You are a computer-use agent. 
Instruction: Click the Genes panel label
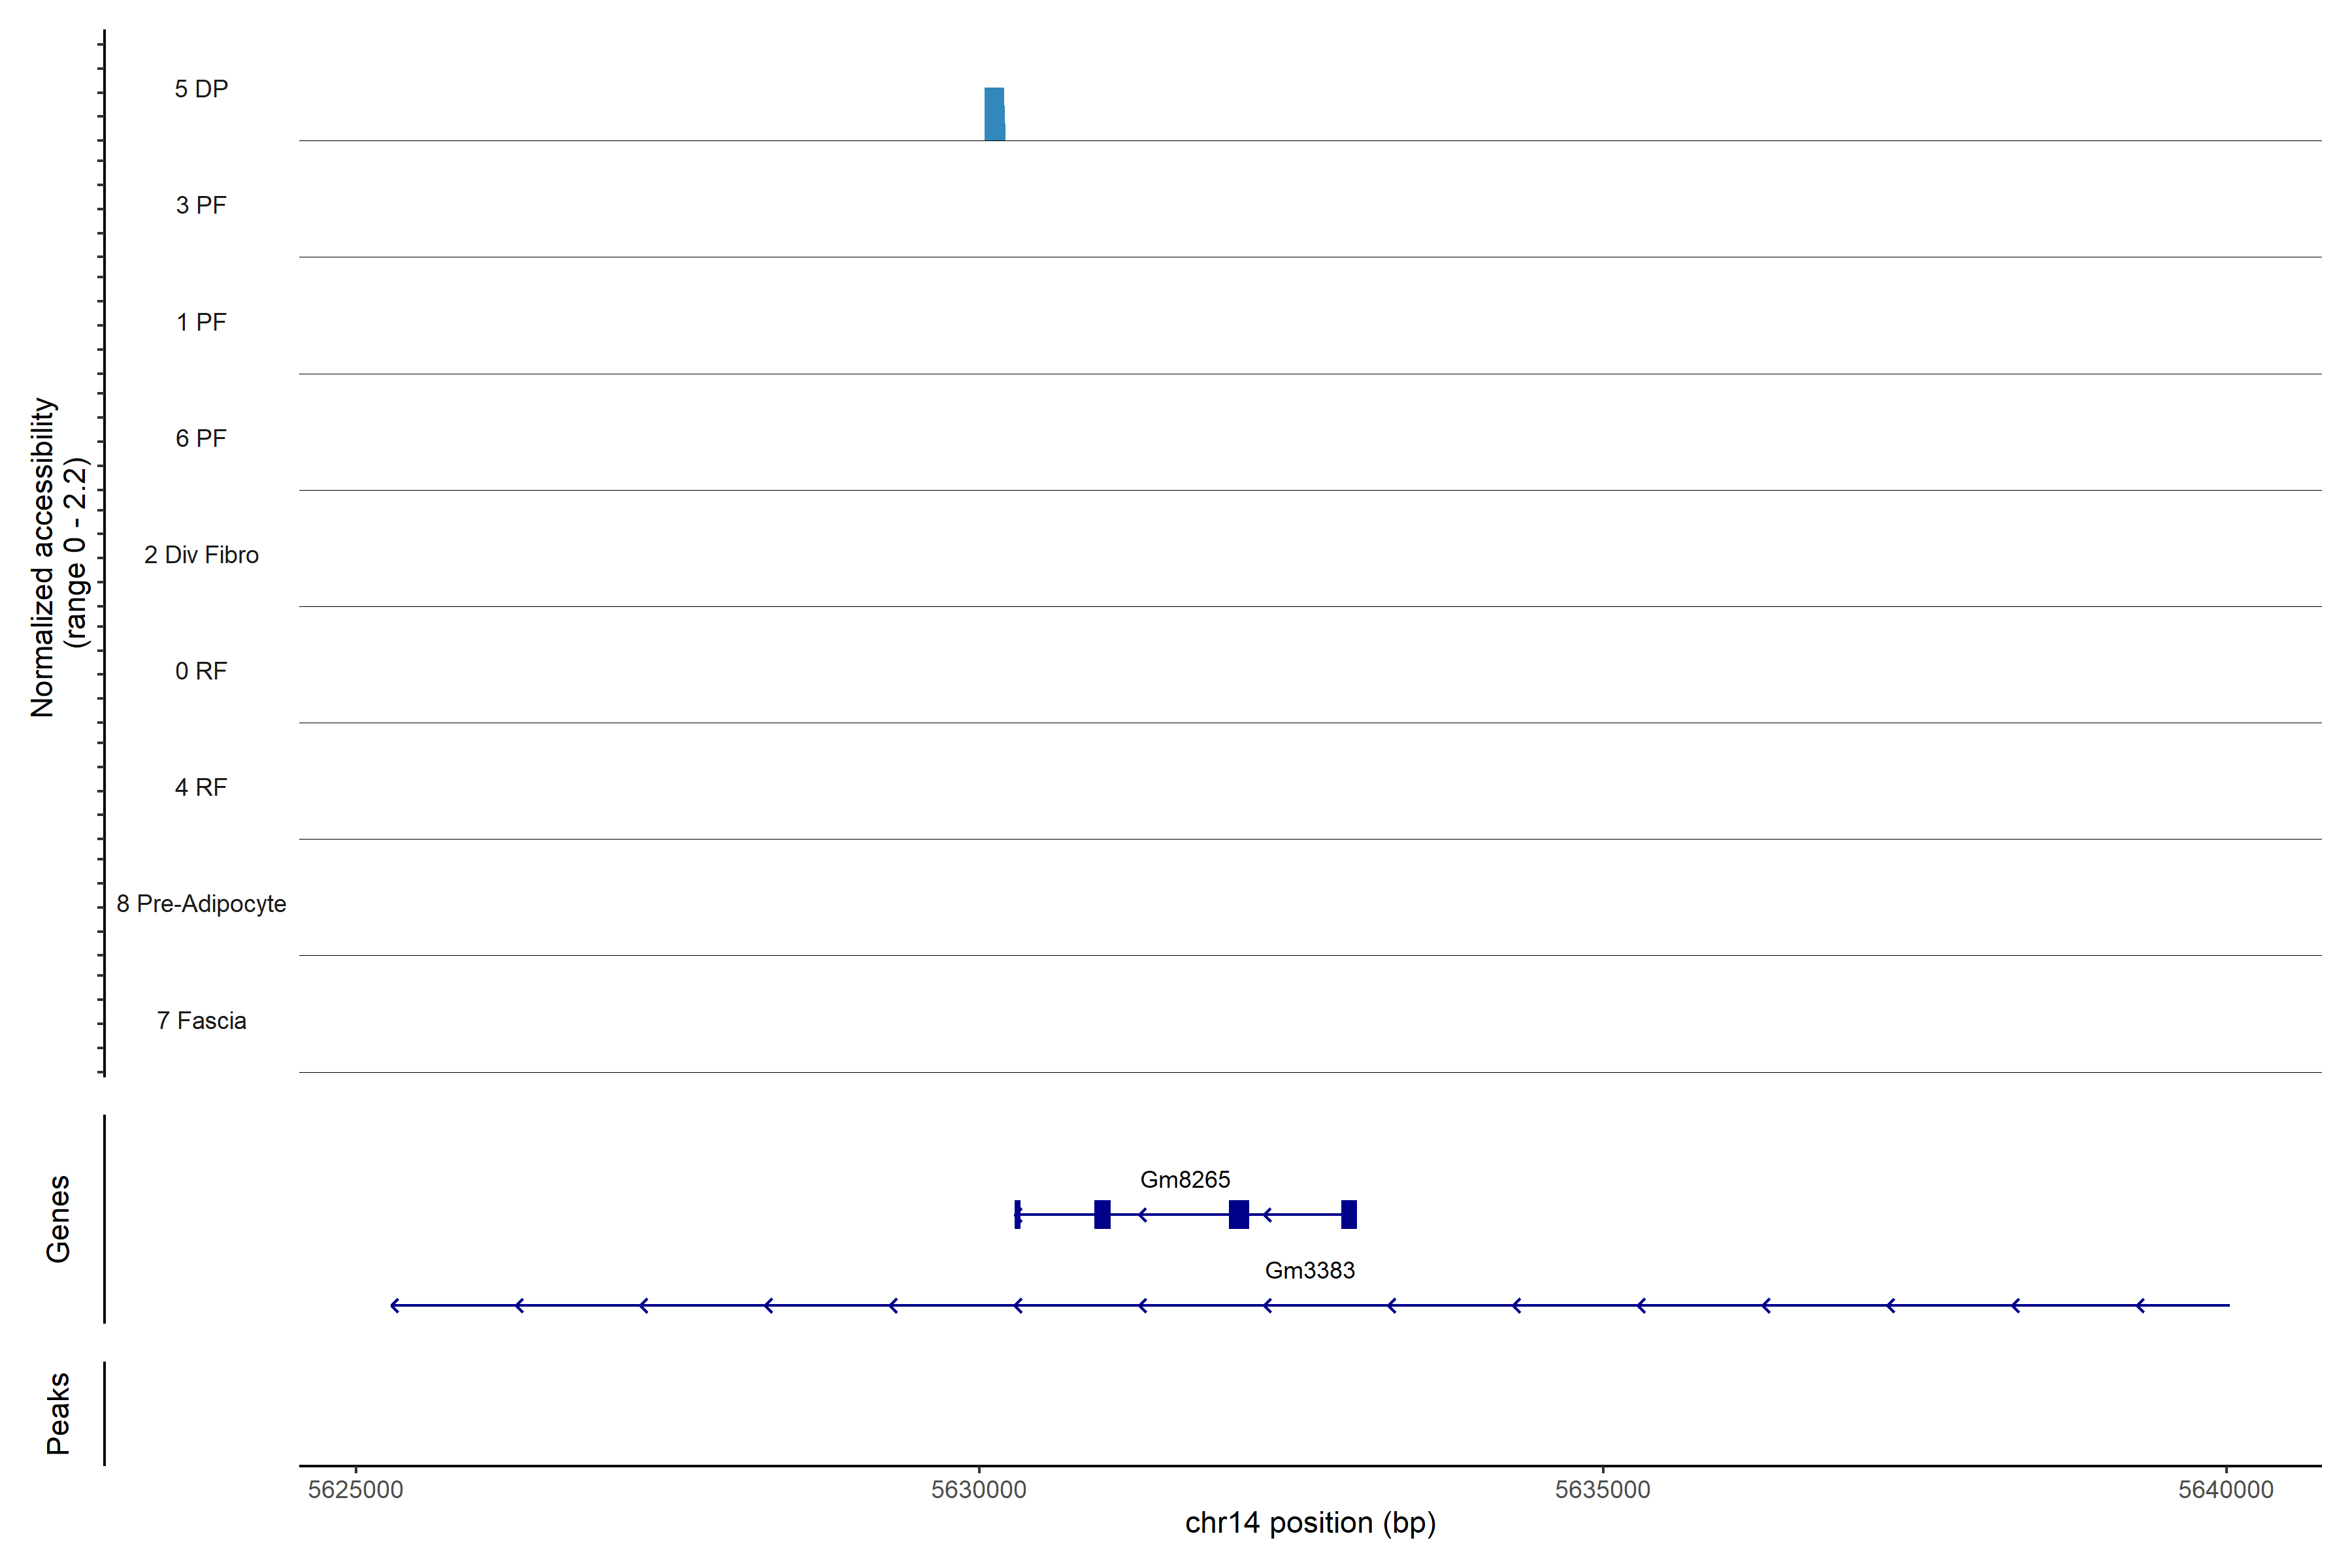58,1219
